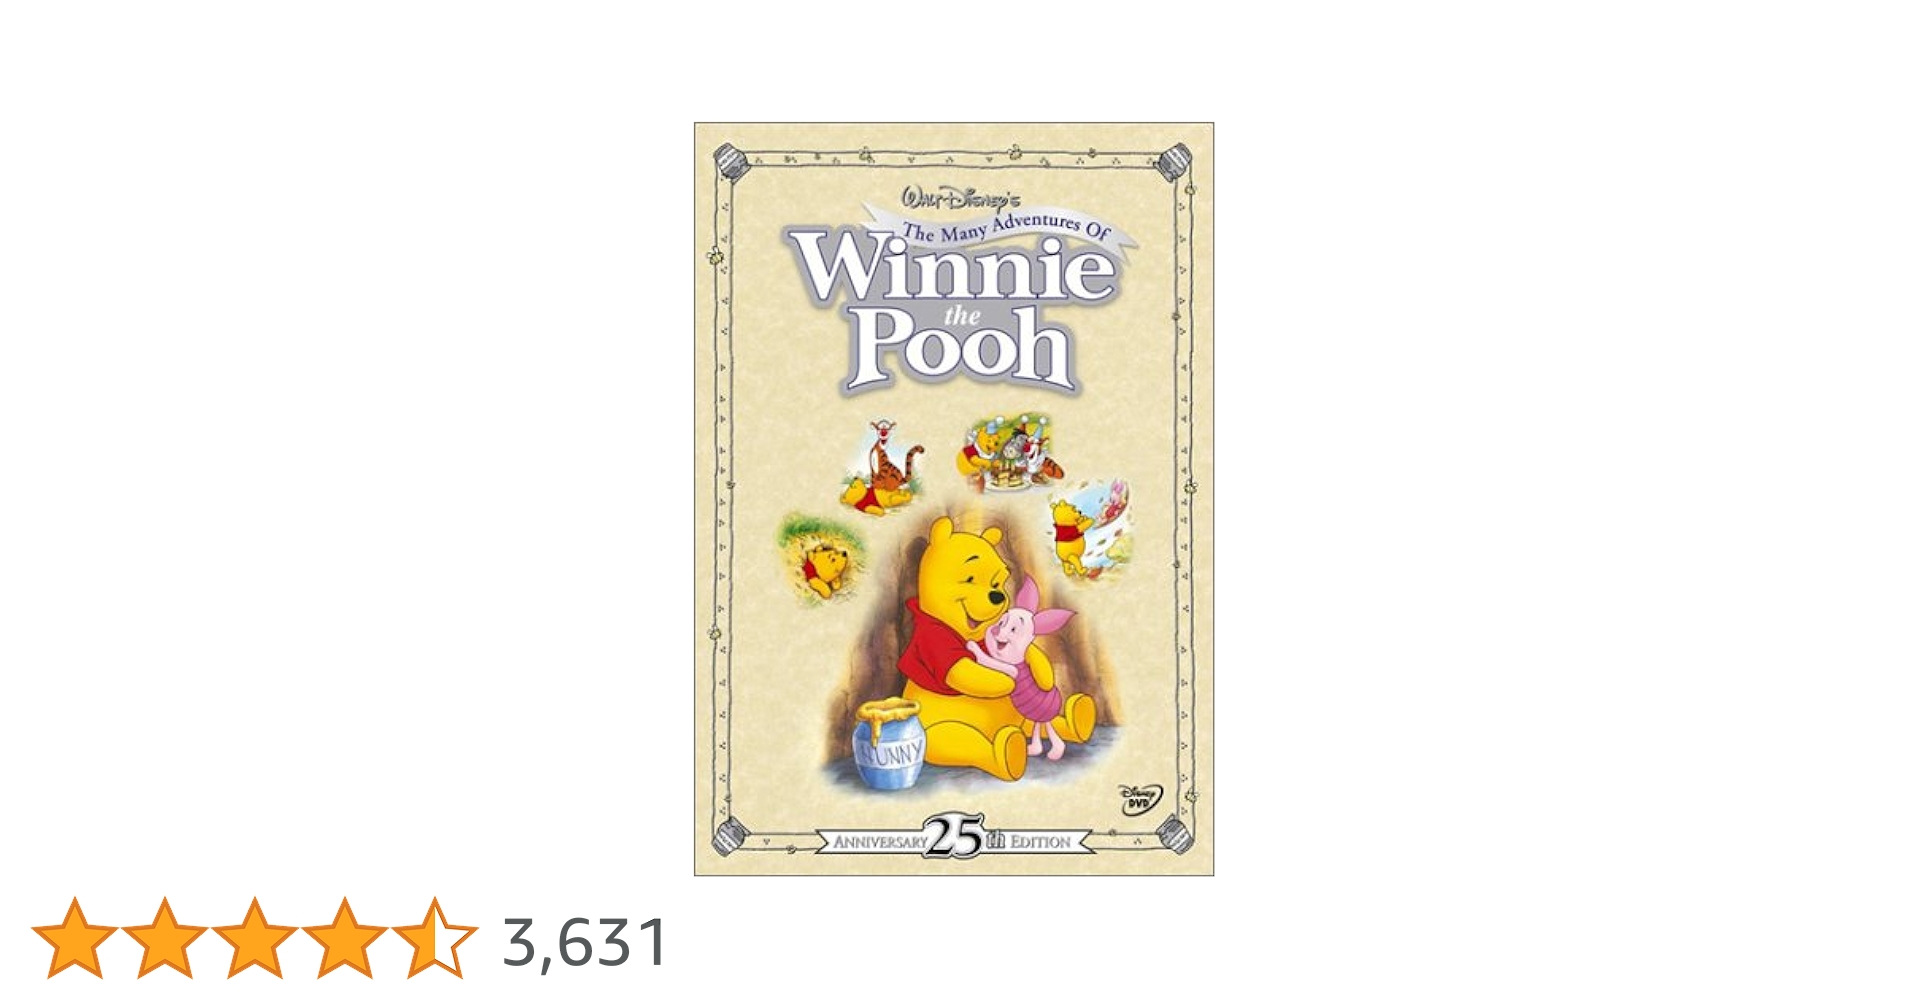
Task: Click the Hunny pot on the cover
Action: point(888,744)
